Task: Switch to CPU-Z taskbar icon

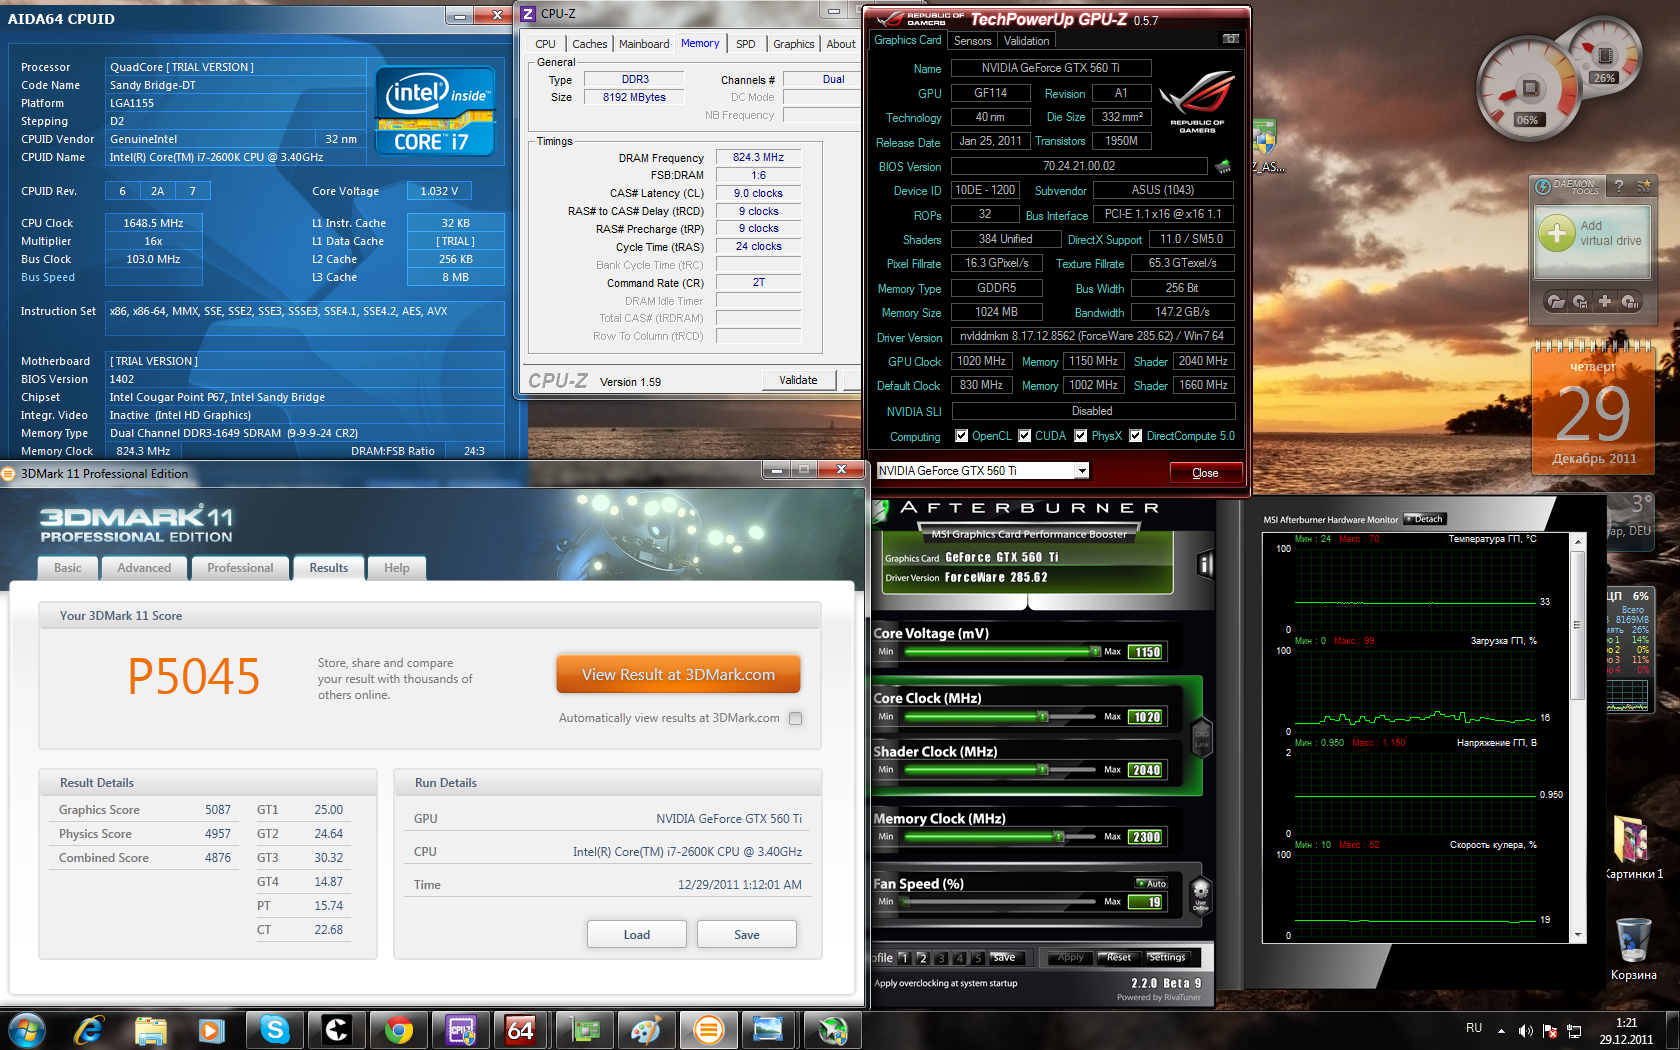Action: tap(460, 1029)
